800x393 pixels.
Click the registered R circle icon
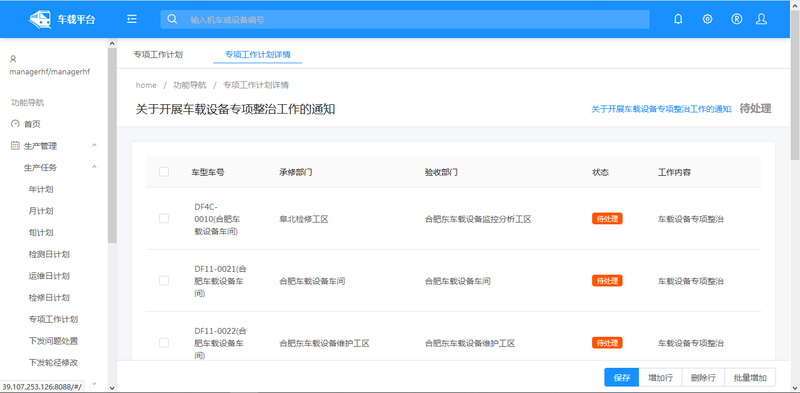(736, 19)
